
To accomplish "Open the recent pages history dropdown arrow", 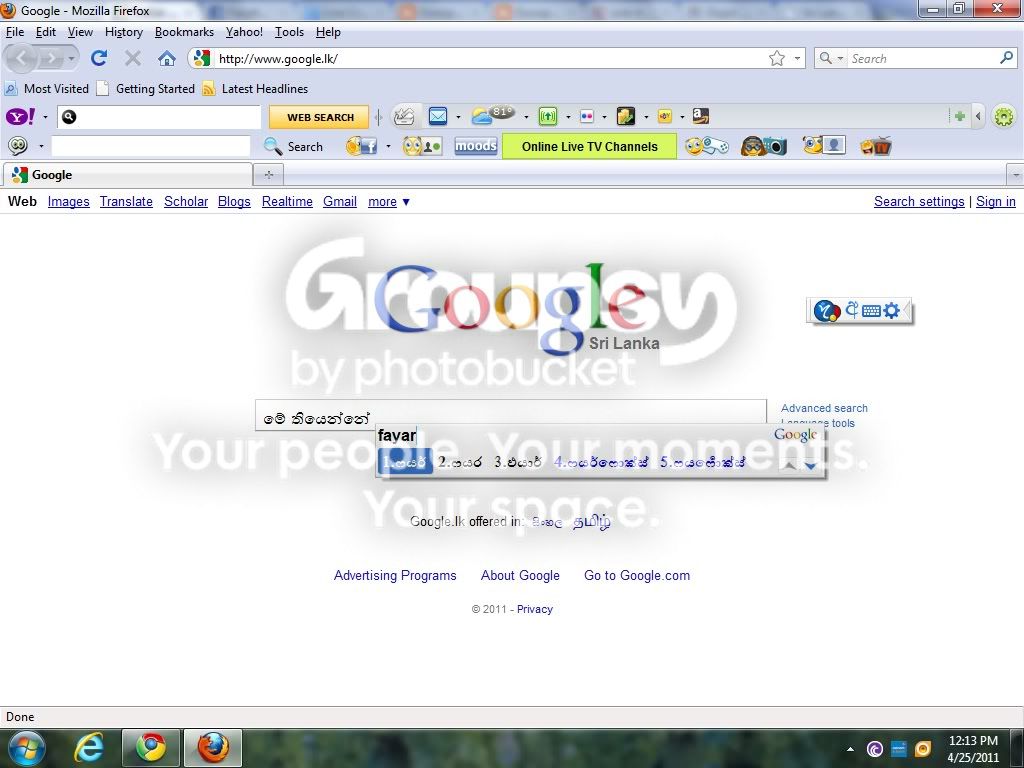I will click(71, 59).
